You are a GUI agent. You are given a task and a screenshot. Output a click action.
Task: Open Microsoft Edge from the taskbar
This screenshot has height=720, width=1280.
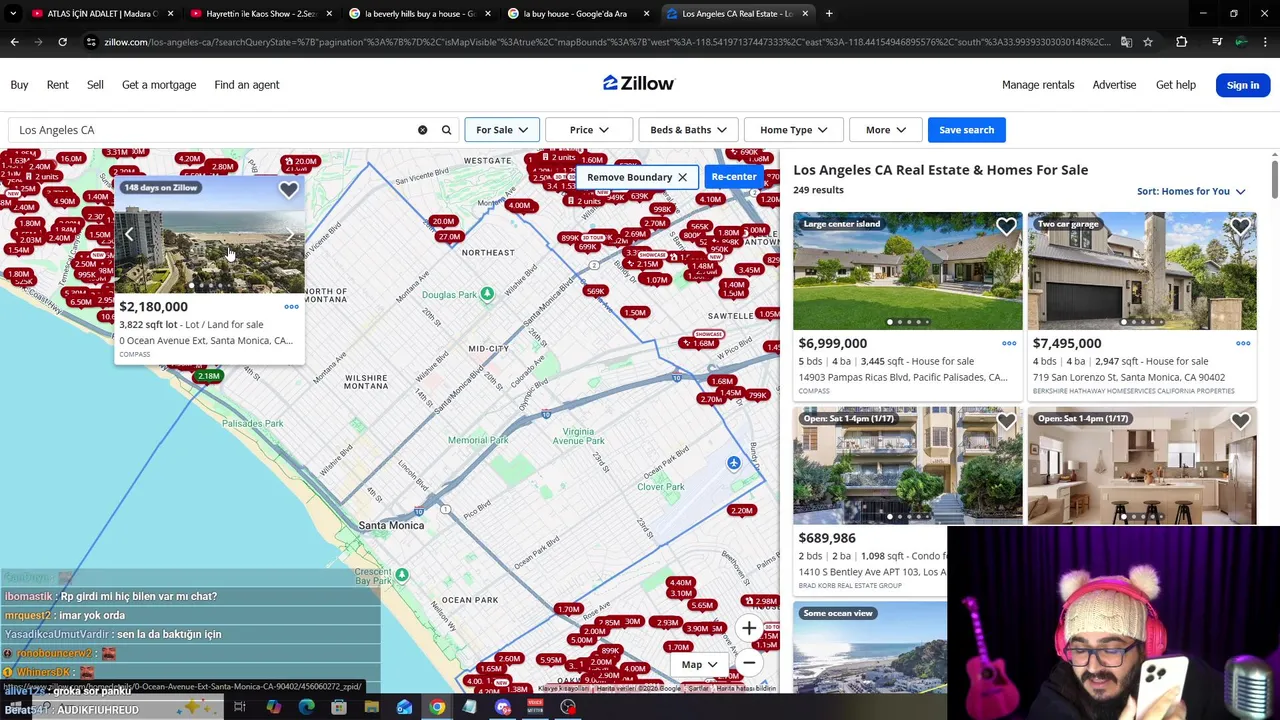[306, 707]
